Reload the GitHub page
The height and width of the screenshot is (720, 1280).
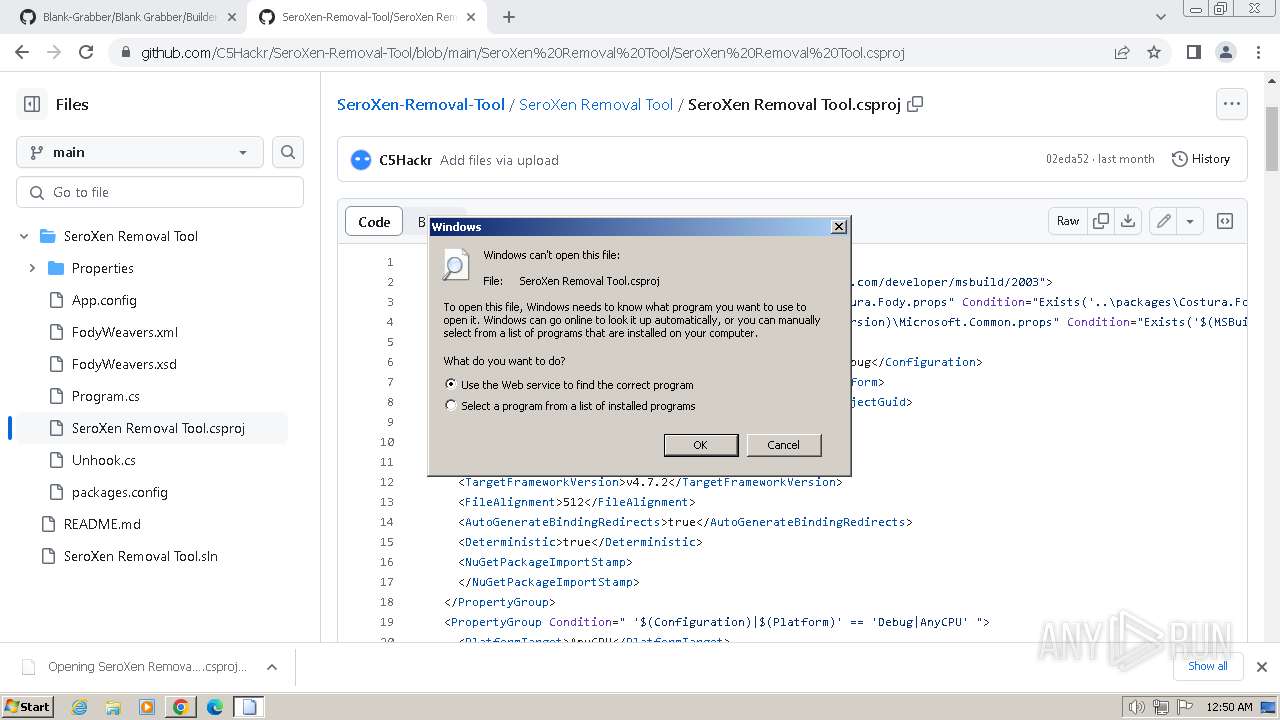coord(86,52)
